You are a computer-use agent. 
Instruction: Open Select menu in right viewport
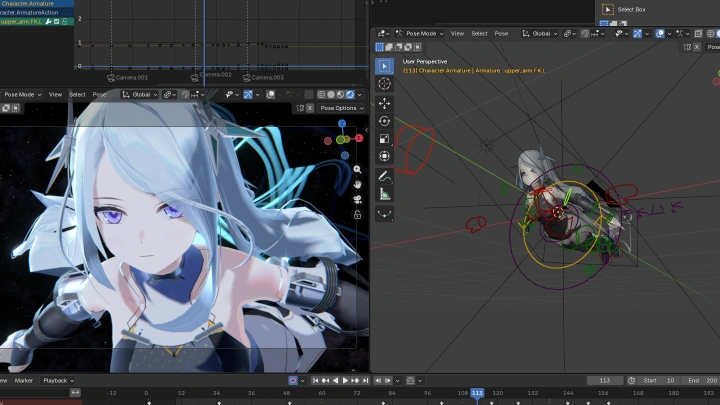(479, 34)
